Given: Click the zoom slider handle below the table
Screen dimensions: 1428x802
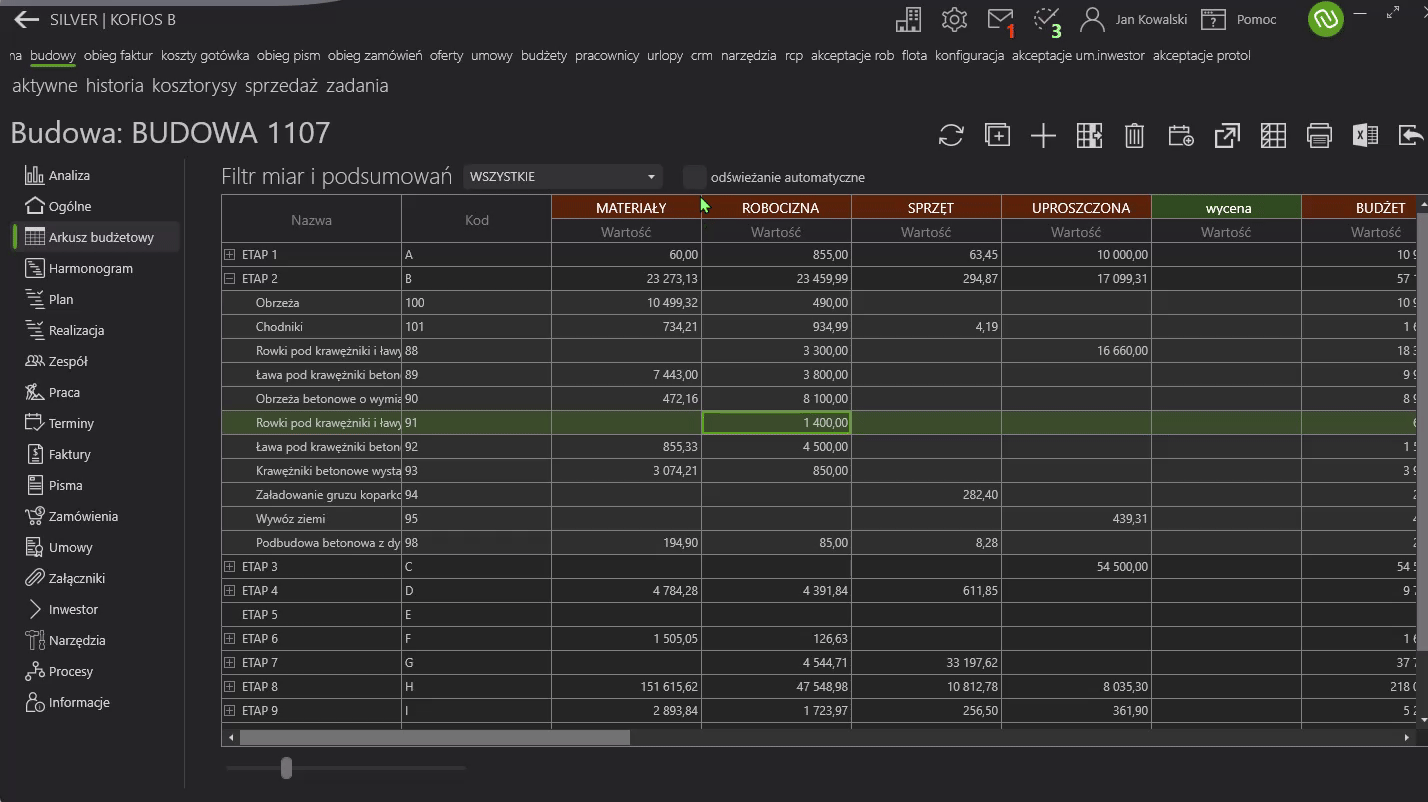Looking at the screenshot, I should click(287, 768).
